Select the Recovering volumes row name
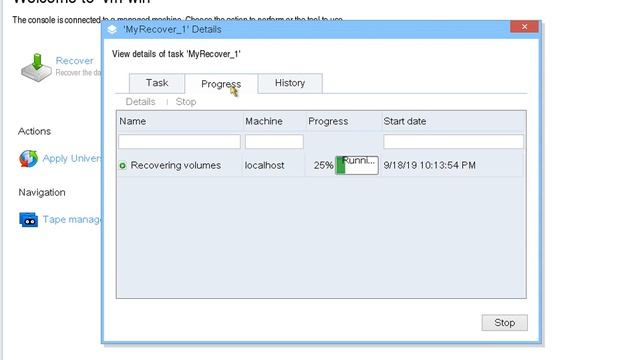The image size is (640, 360). click(176, 165)
